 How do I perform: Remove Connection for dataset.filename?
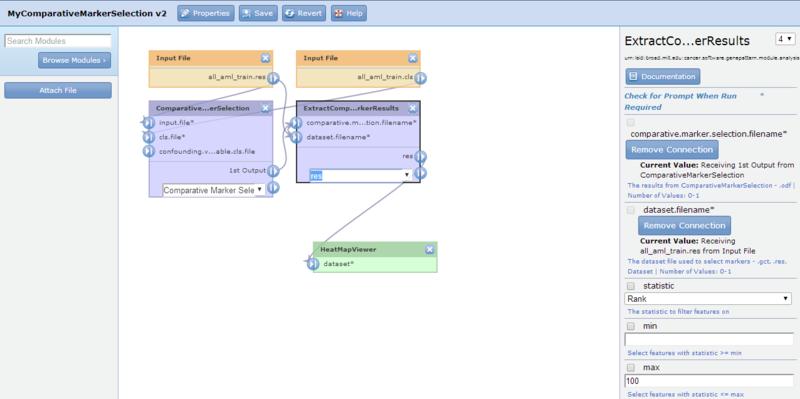coord(684,226)
